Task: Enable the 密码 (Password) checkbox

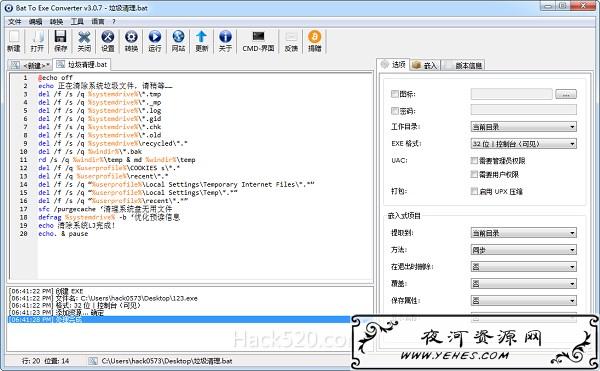Action: click(395, 111)
